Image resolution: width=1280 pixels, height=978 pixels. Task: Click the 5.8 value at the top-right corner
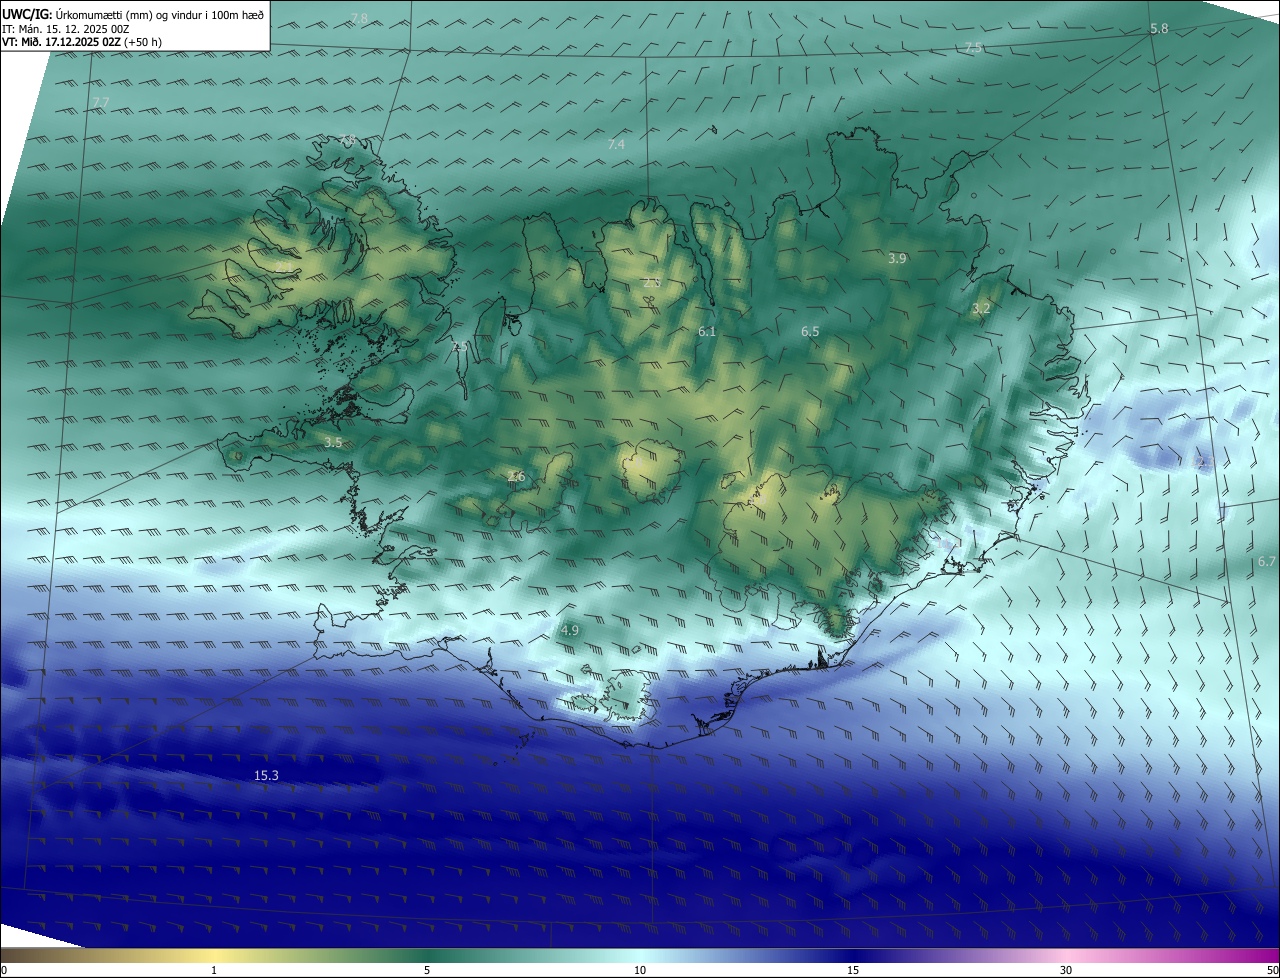1159,29
